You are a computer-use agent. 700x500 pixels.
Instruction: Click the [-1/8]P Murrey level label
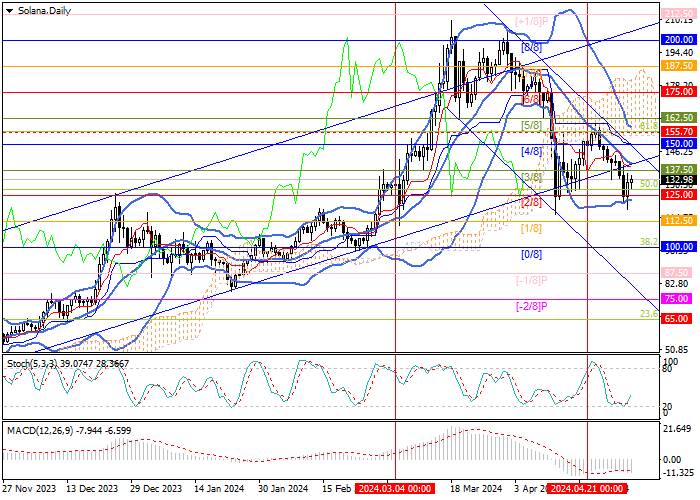(531, 280)
